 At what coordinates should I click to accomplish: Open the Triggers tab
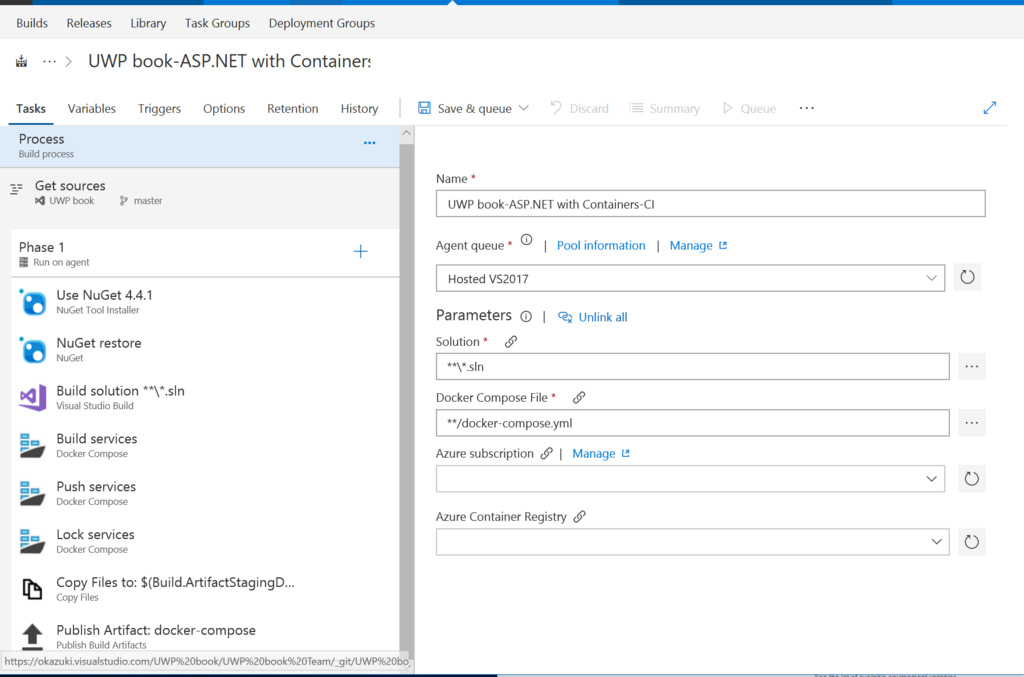159,109
